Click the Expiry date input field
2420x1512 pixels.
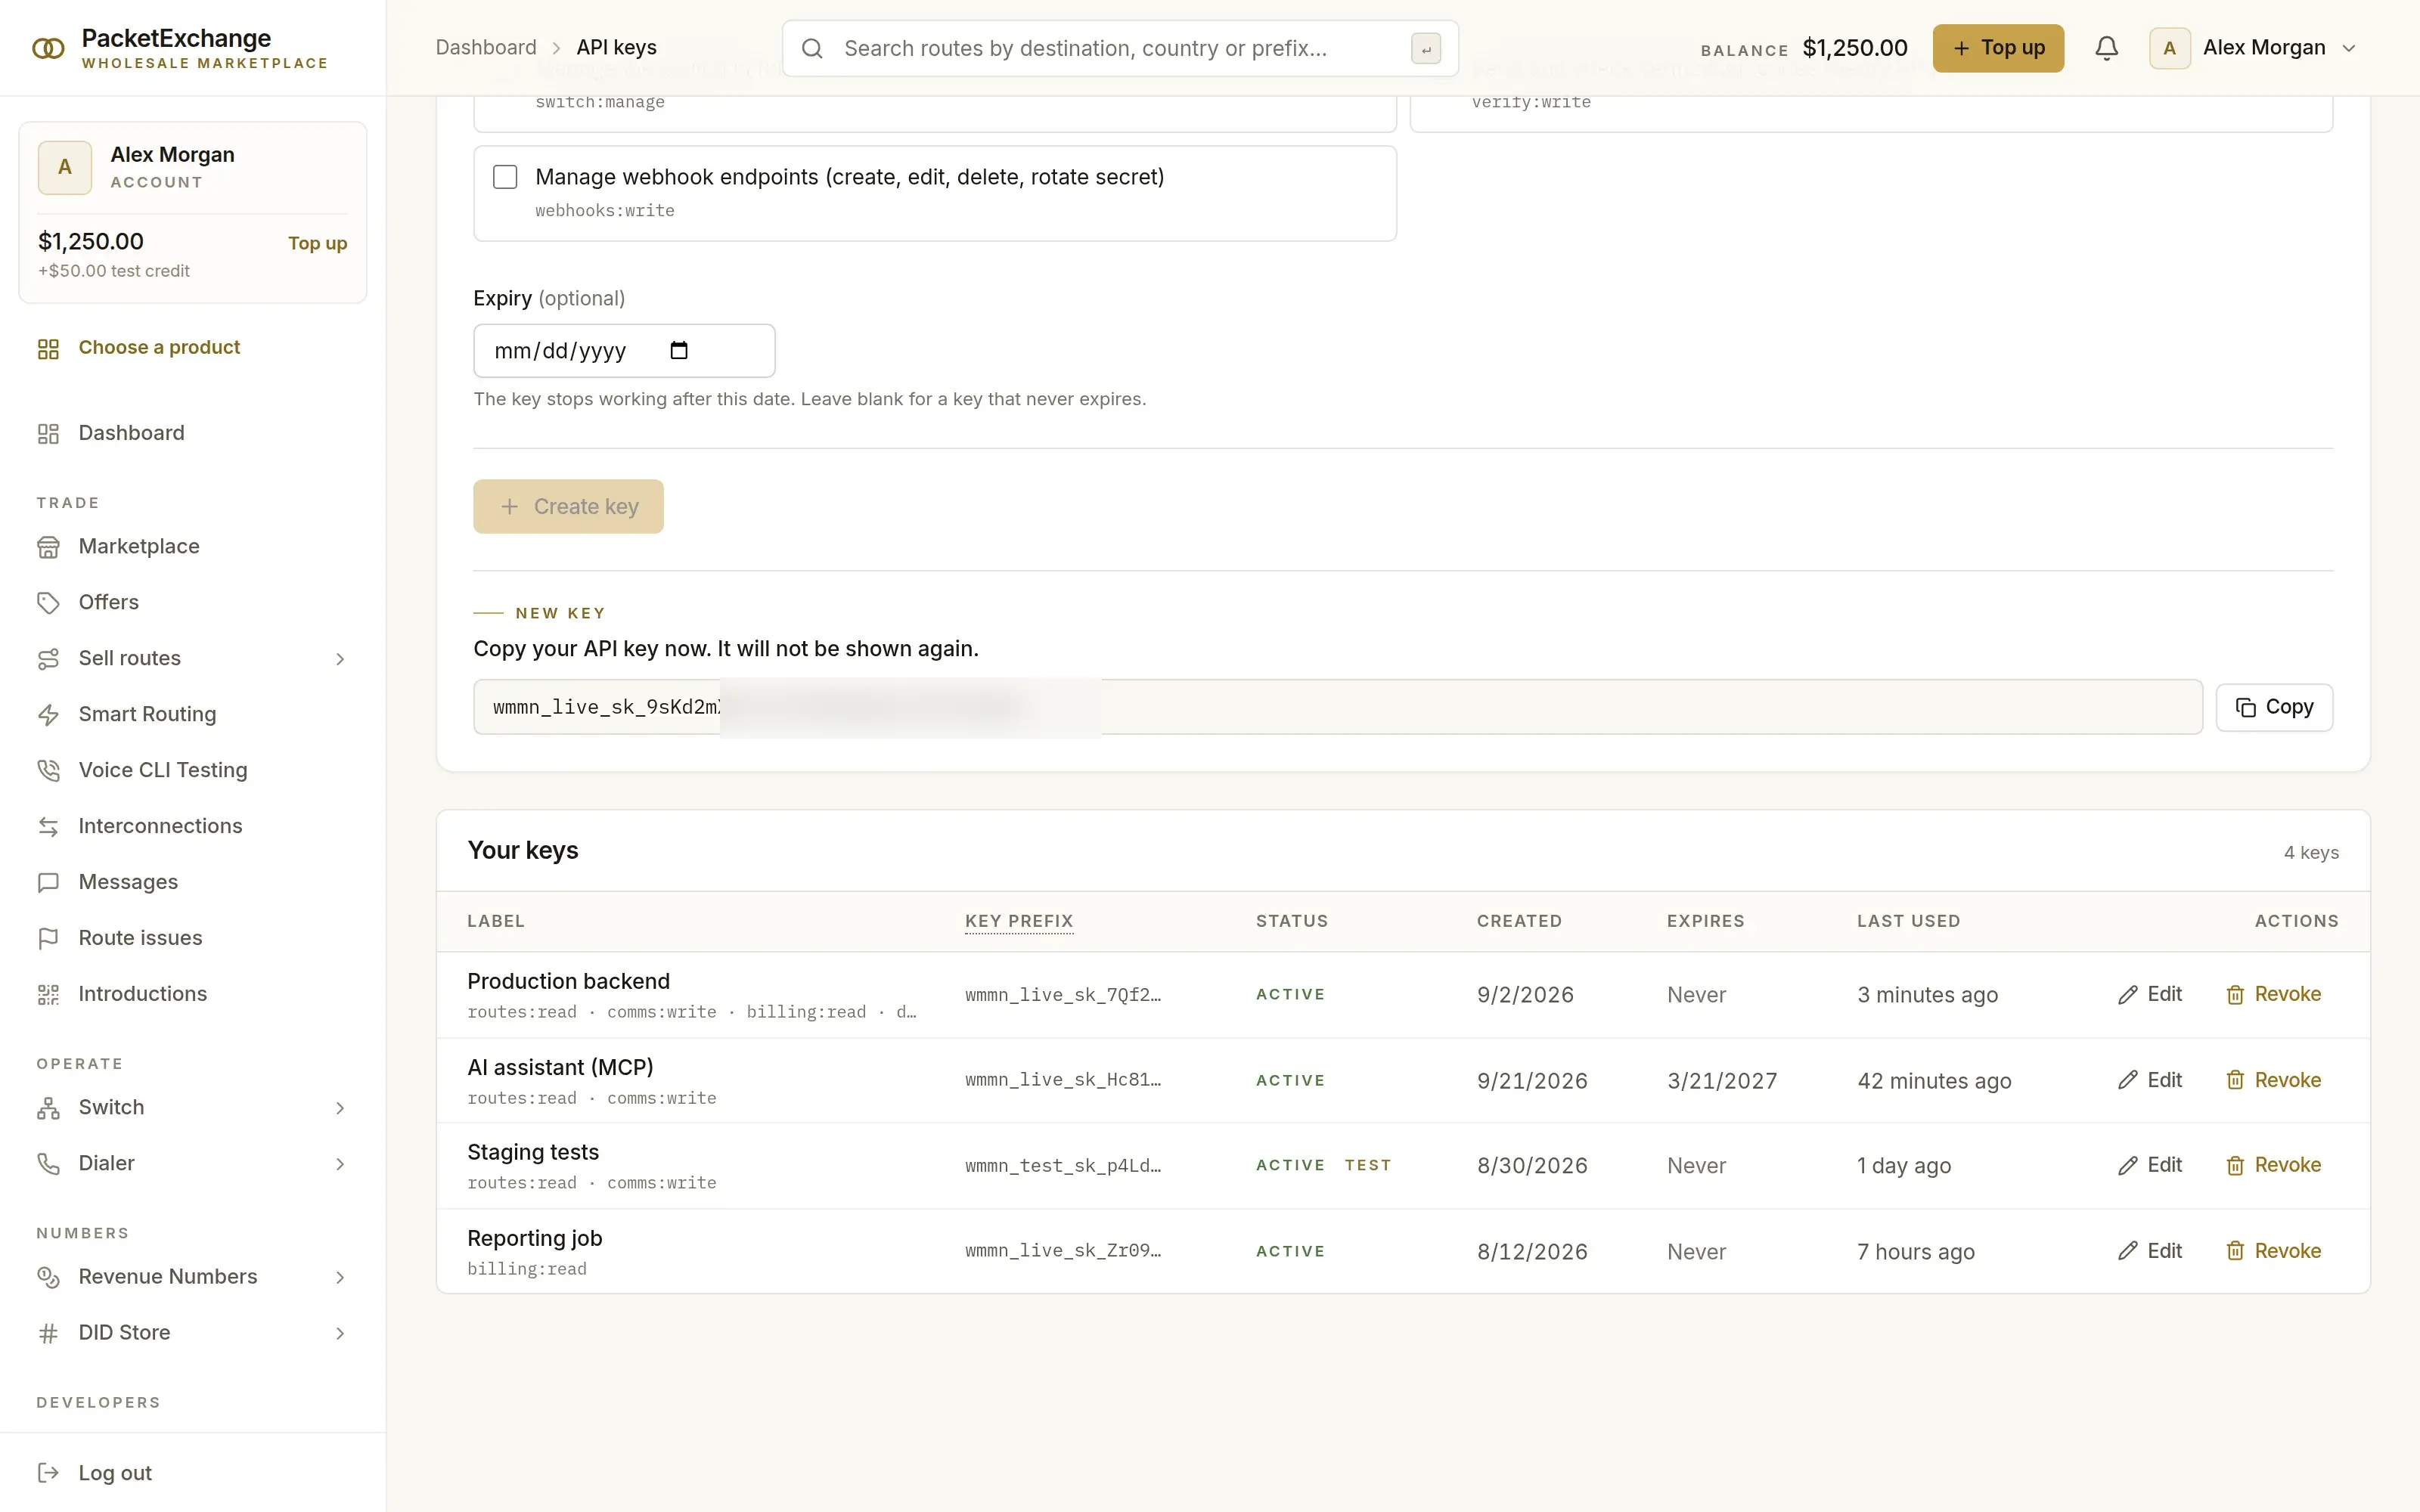(x=624, y=350)
